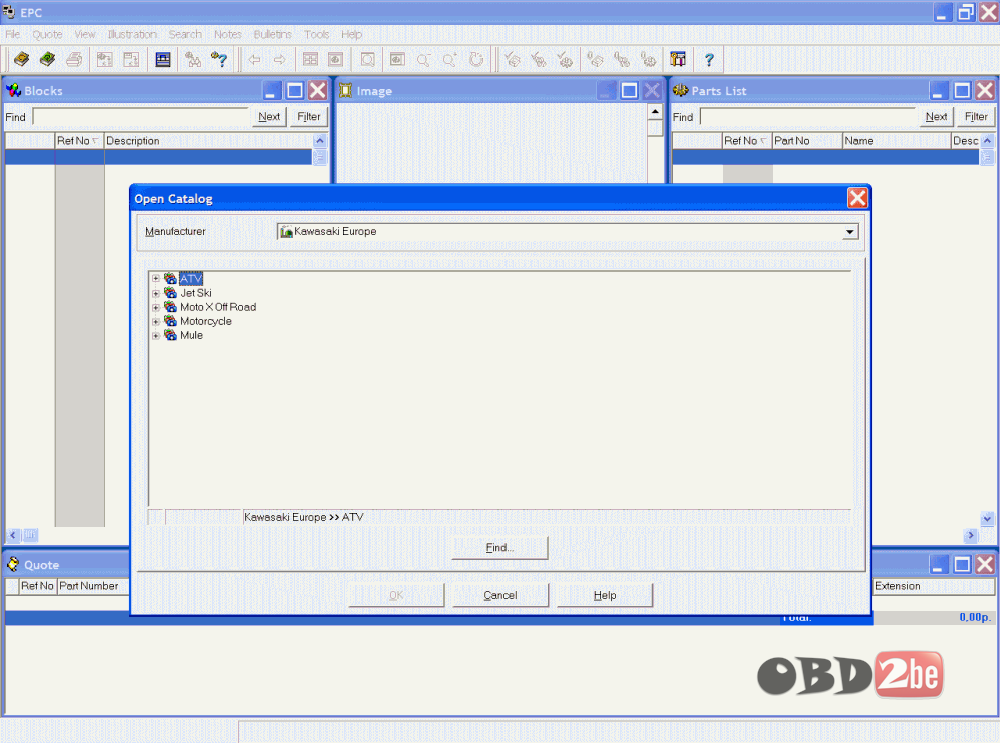The height and width of the screenshot is (743, 1000).
Task: Click the Name column header in Parts List
Action: (897, 141)
